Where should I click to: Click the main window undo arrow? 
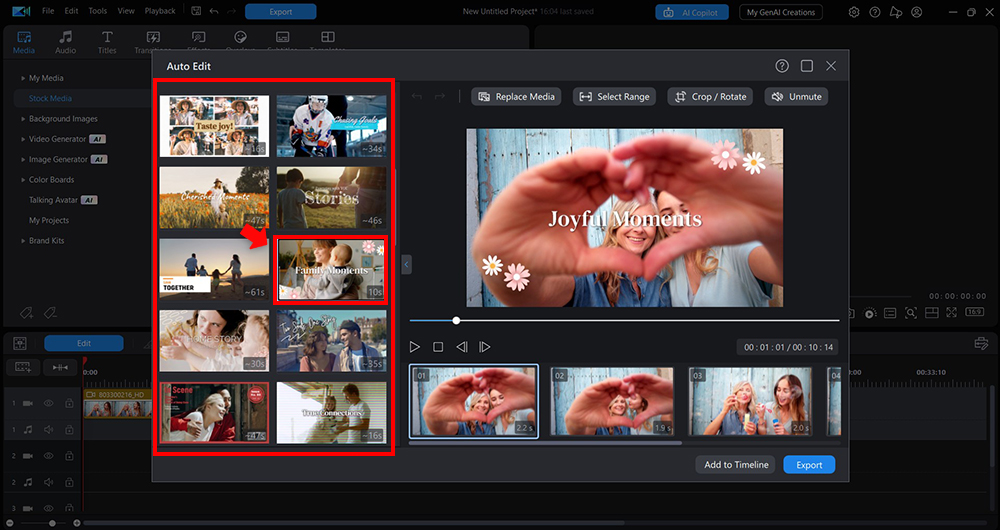[214, 11]
